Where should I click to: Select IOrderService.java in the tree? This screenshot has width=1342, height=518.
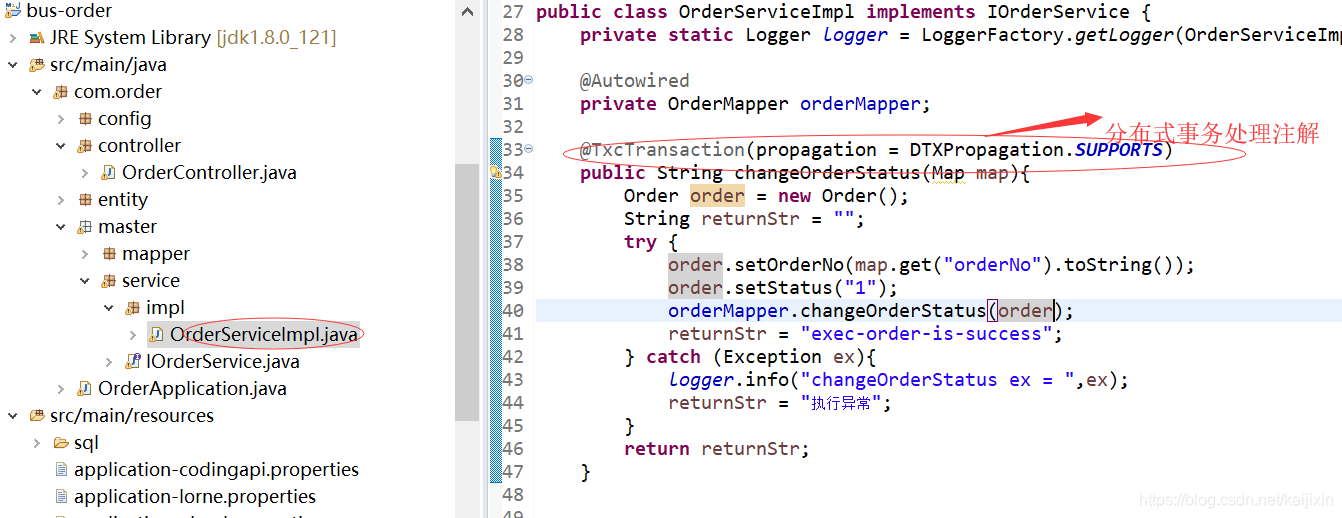tap(222, 362)
